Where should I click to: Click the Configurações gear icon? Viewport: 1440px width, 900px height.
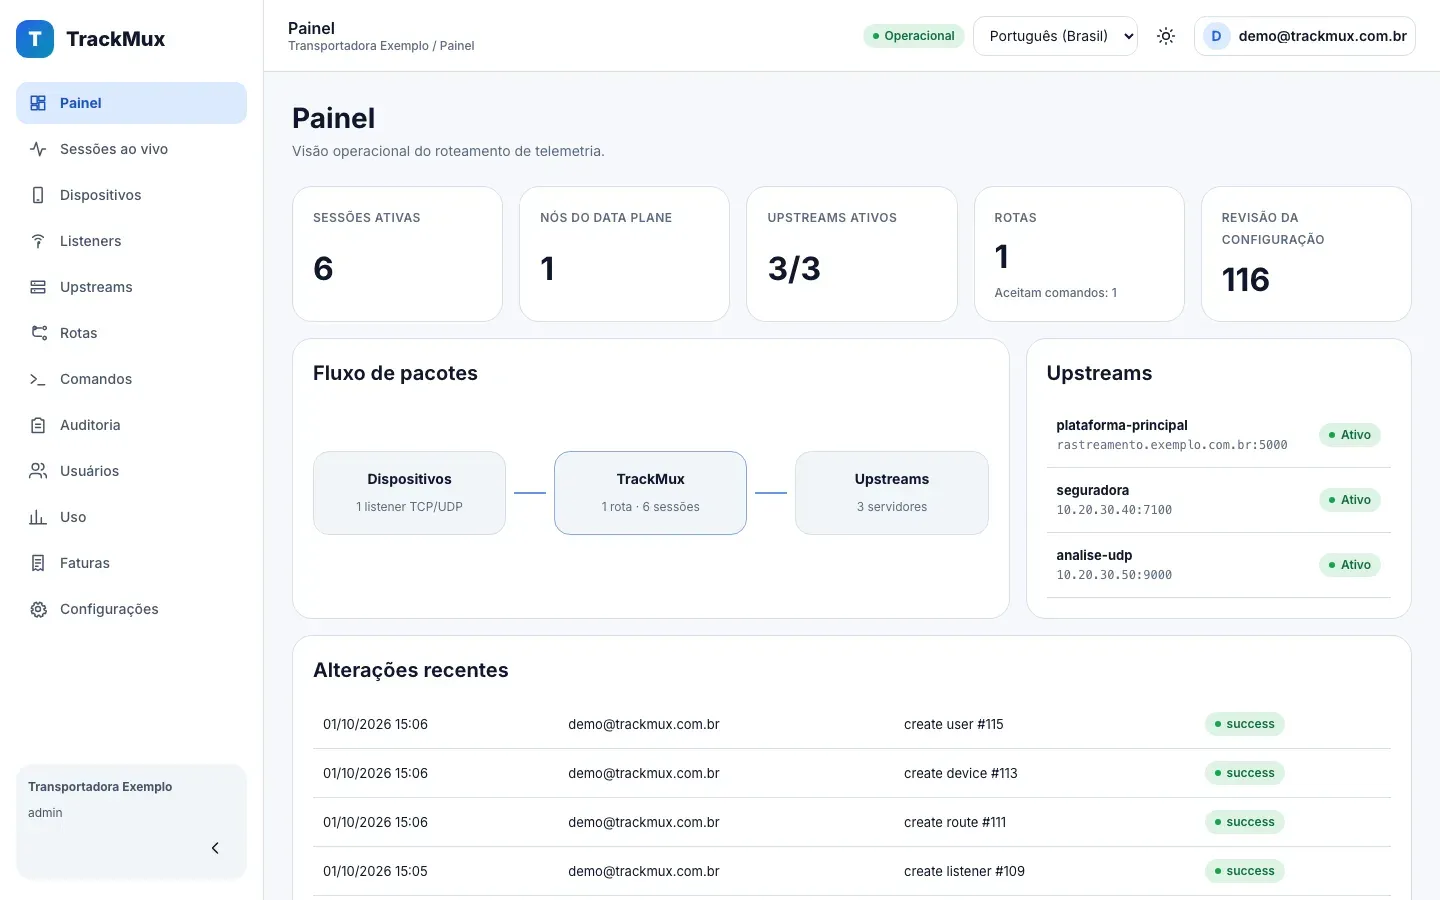[38, 609]
